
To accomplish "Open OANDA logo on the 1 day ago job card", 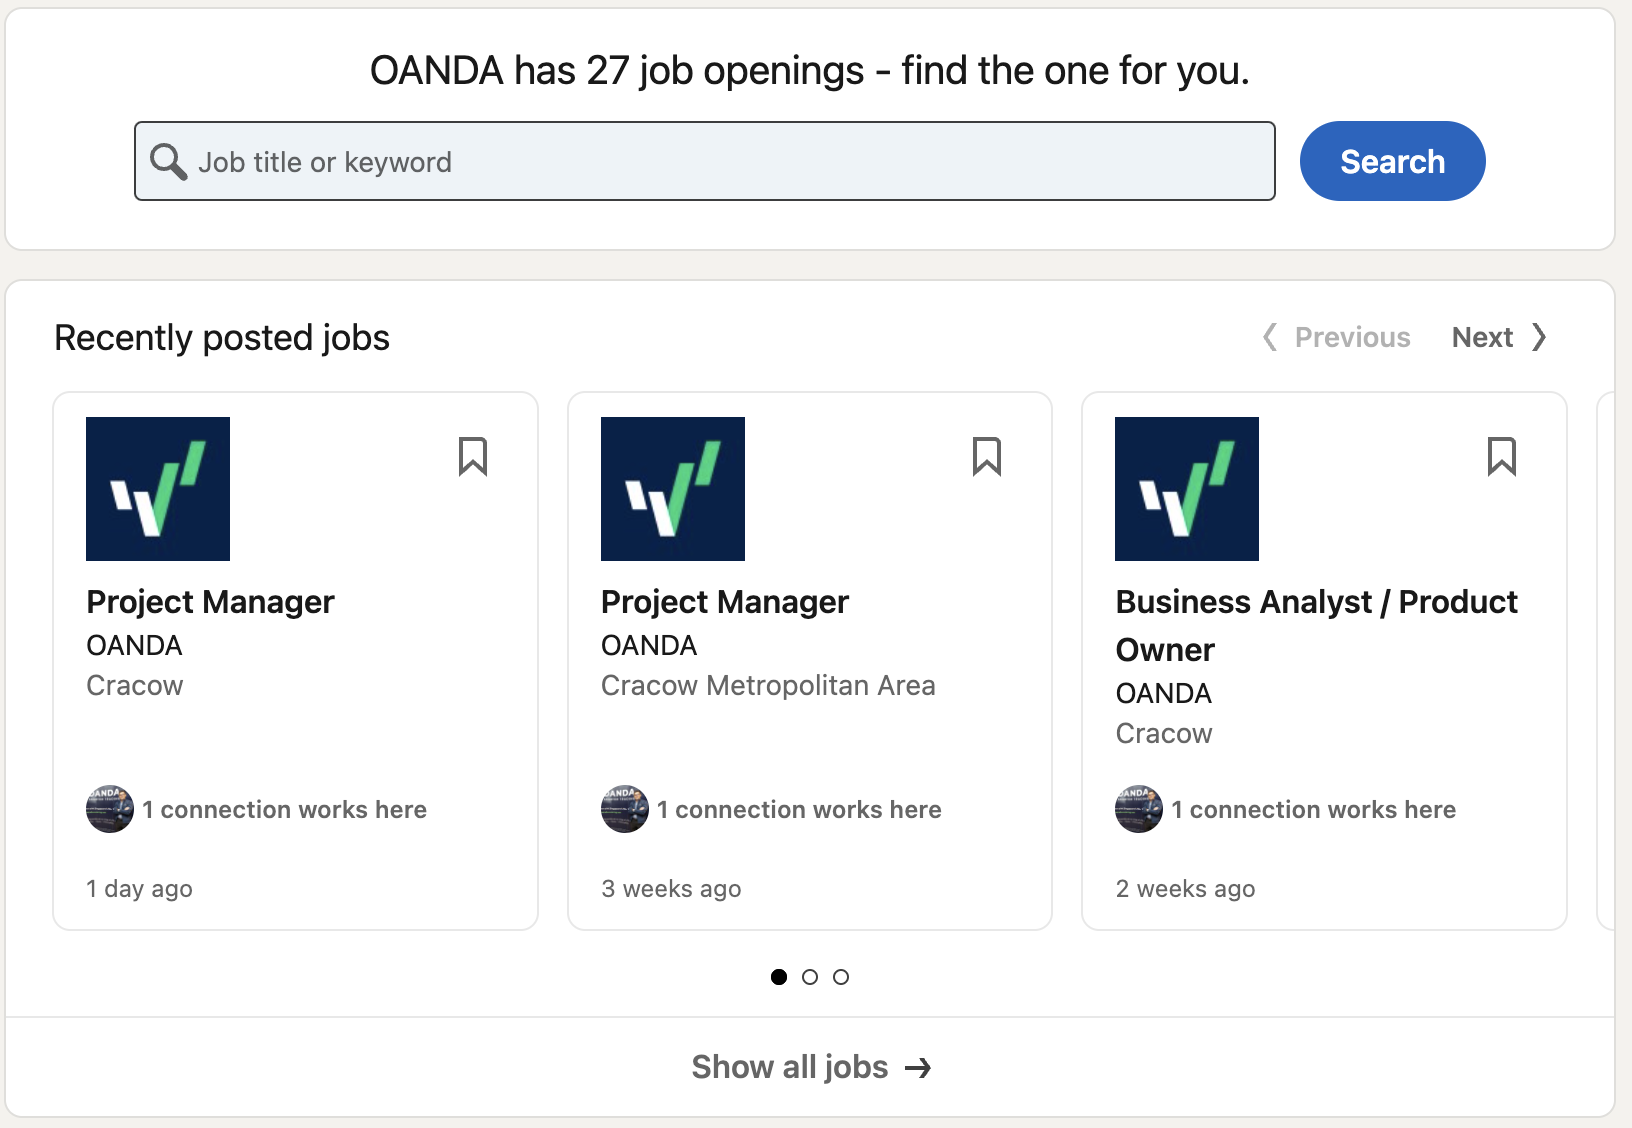I will 158,489.
